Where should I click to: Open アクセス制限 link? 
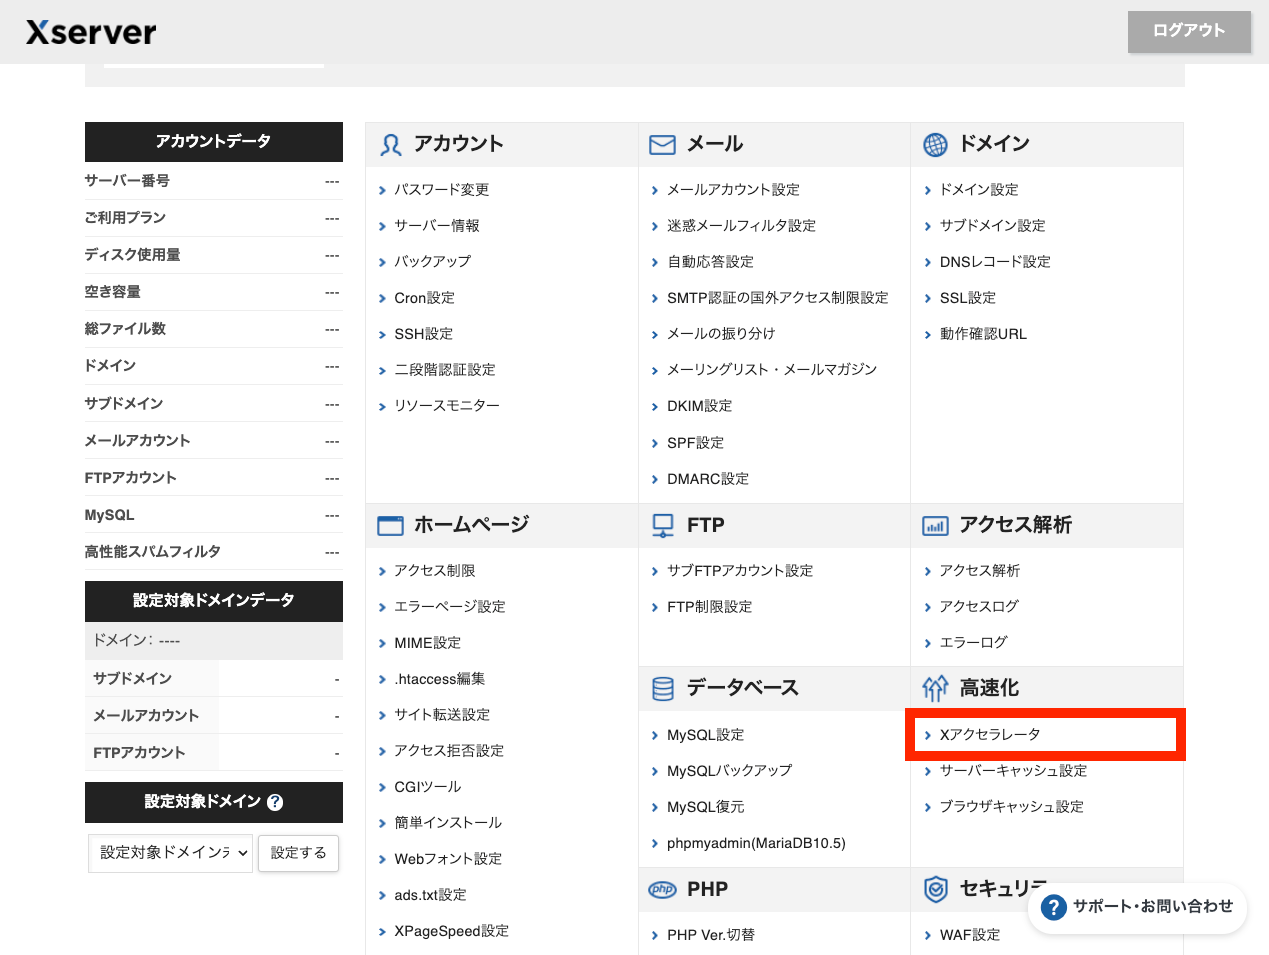pos(434,570)
